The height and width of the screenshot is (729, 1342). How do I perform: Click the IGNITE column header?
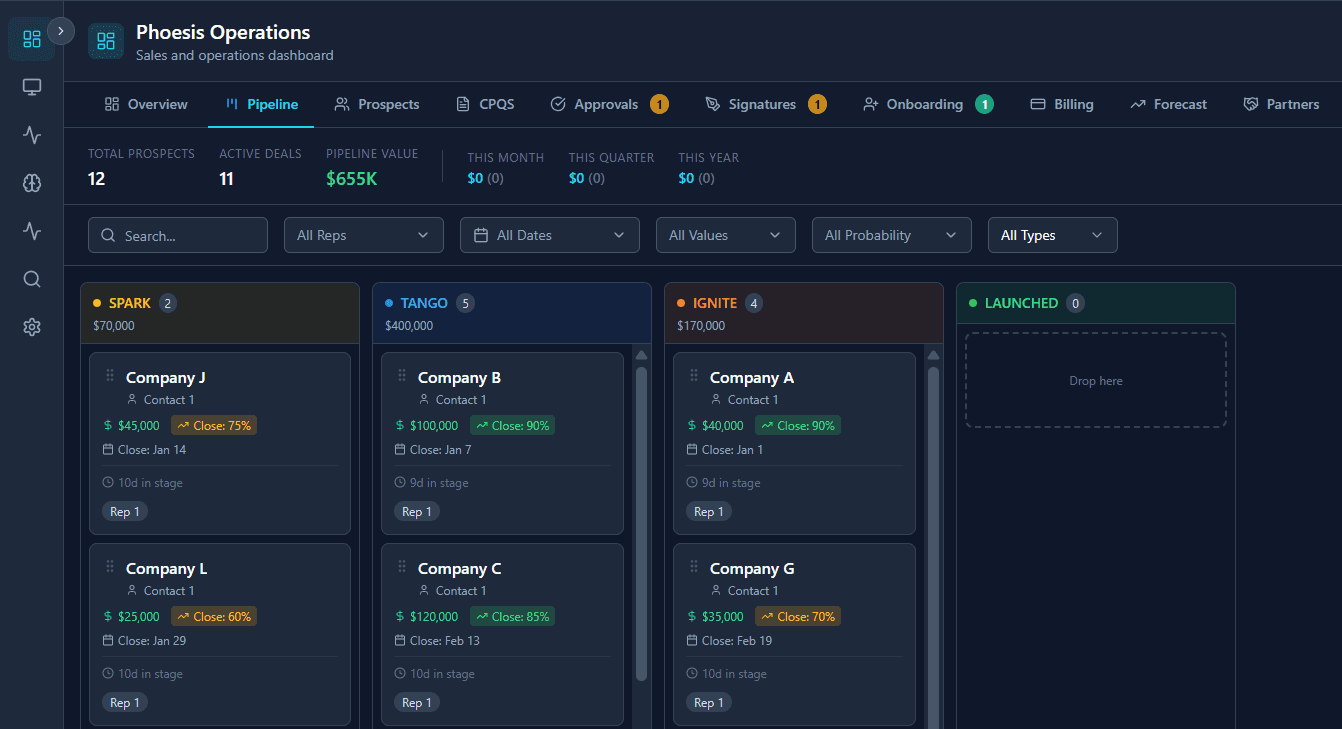(804, 313)
